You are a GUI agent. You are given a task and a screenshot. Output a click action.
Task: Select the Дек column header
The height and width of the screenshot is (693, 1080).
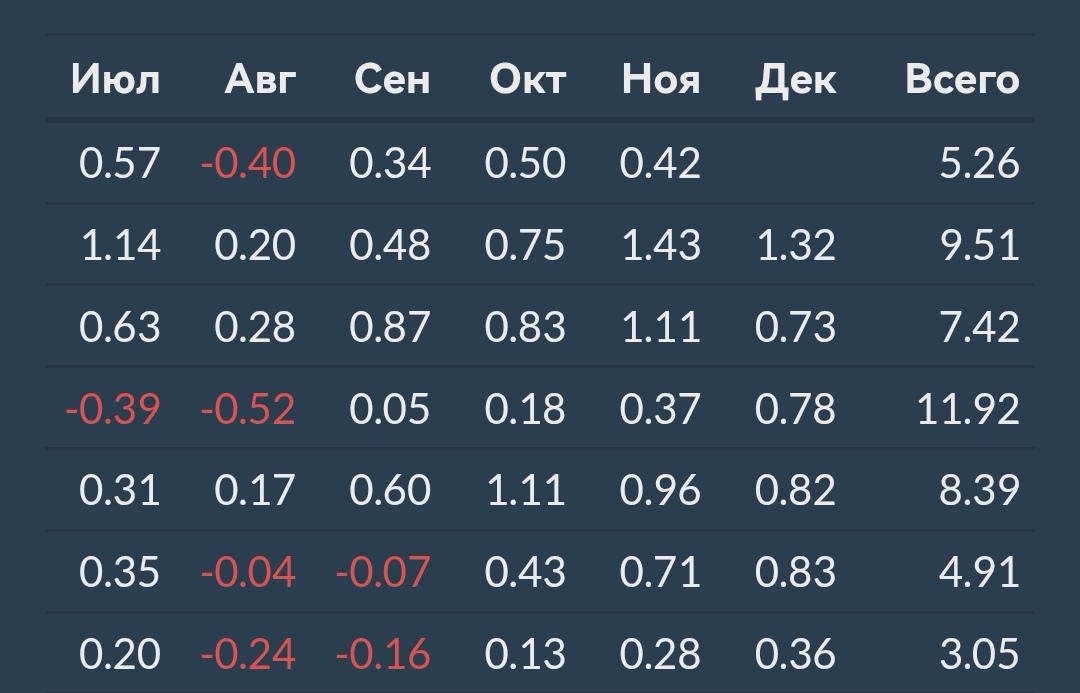click(x=795, y=80)
